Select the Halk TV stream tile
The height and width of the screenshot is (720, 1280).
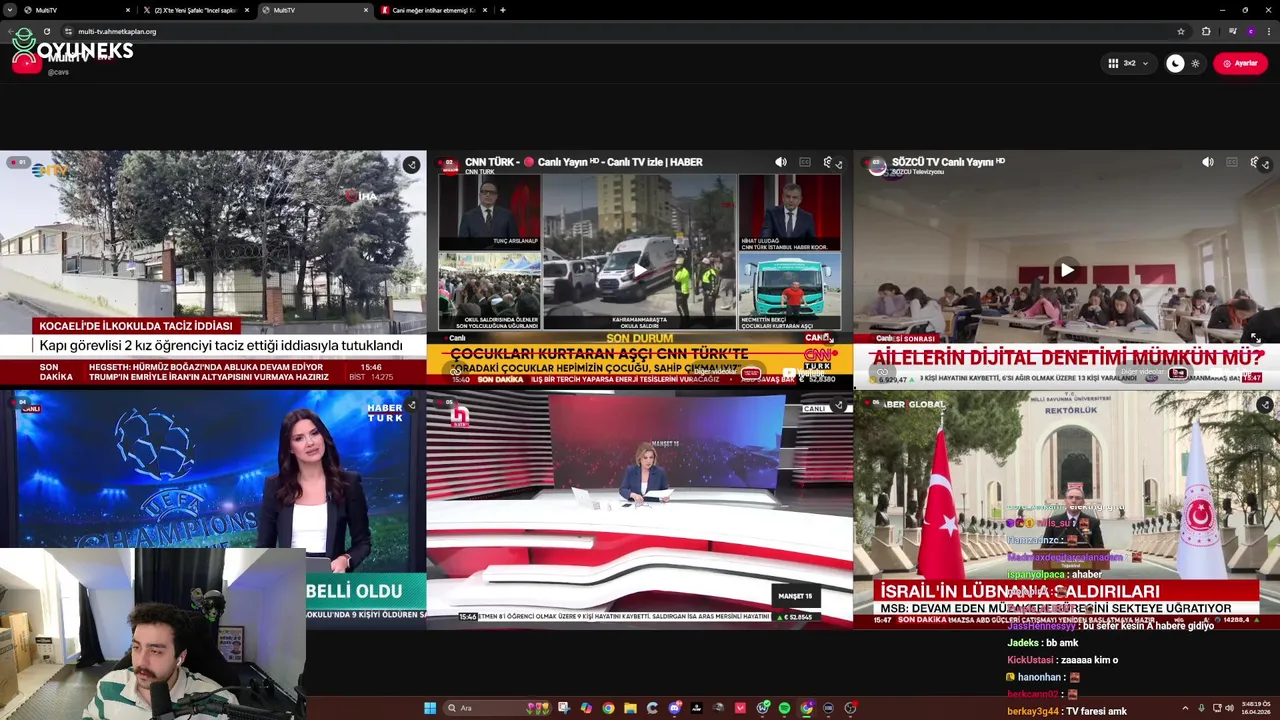pyautogui.click(x=640, y=510)
